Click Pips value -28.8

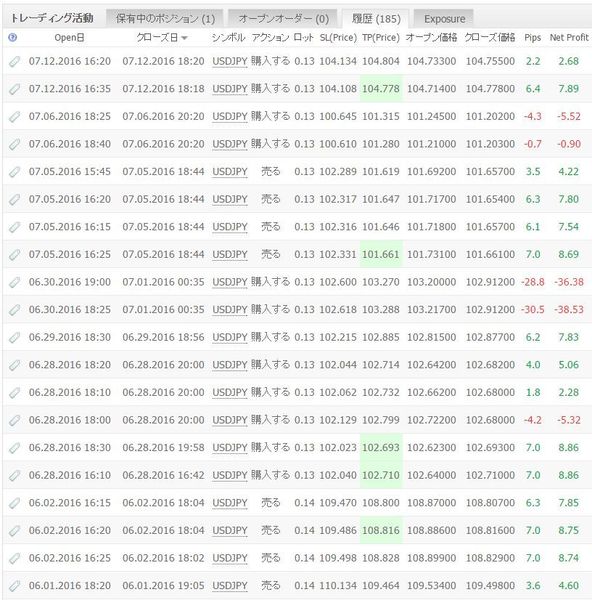point(533,282)
